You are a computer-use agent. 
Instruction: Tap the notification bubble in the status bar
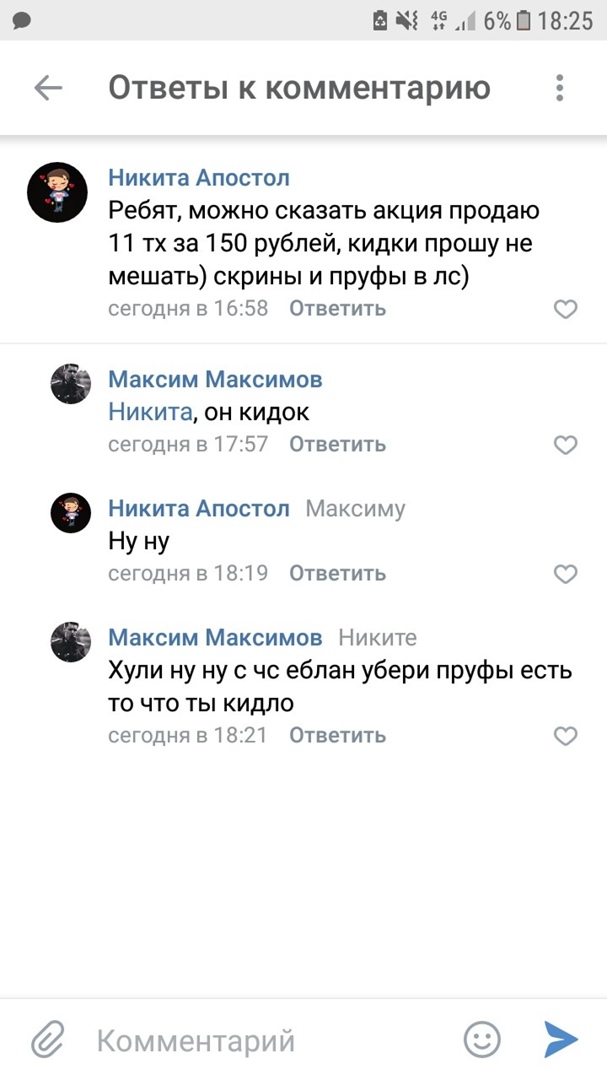22,20
